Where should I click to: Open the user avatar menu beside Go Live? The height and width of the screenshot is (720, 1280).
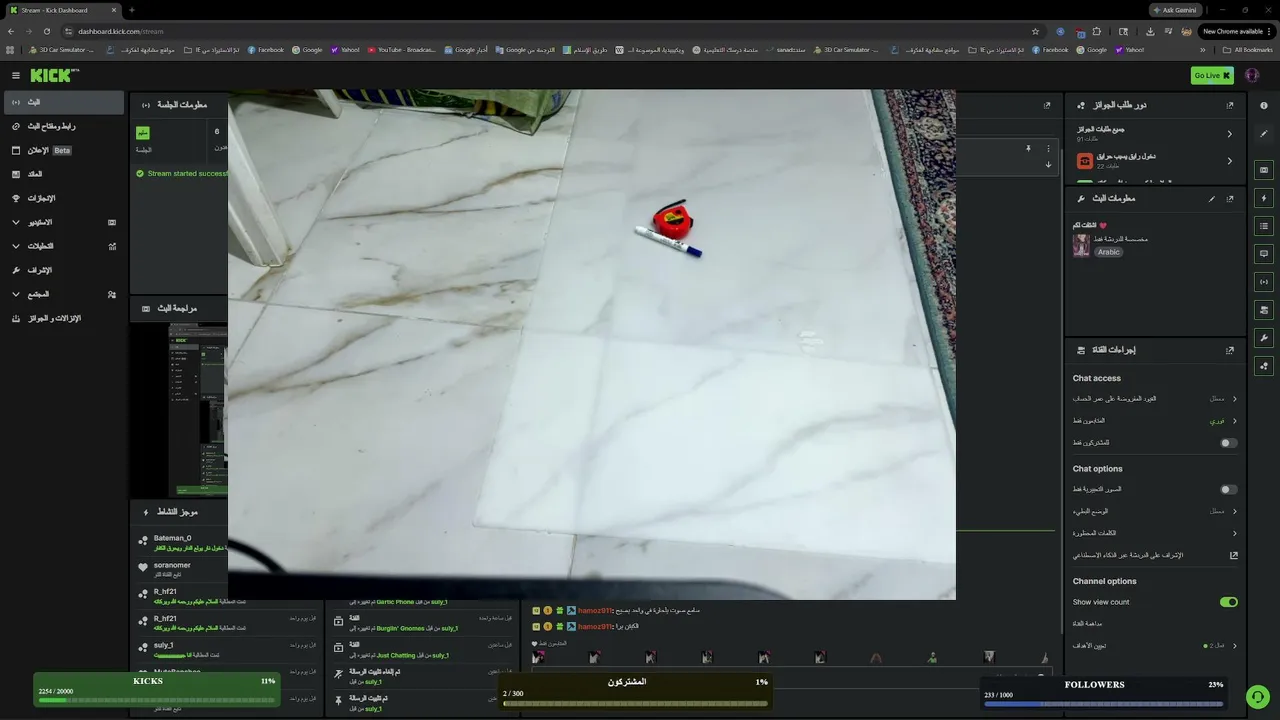click(1253, 75)
